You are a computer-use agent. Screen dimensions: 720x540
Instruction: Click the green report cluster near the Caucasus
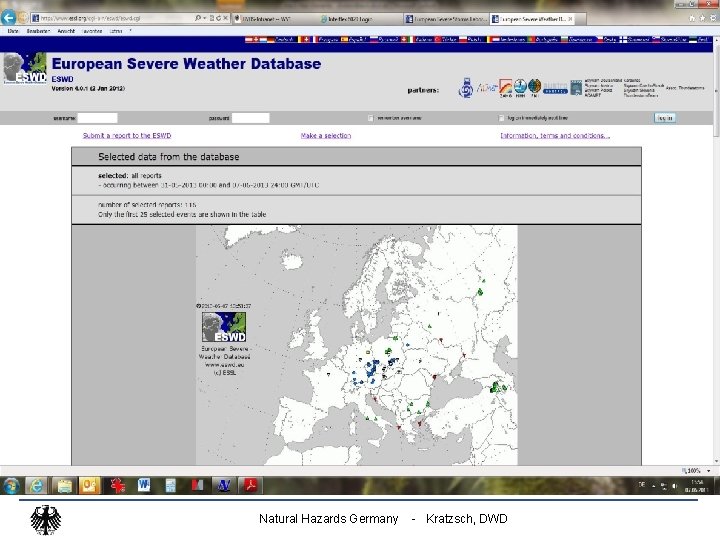tap(497, 387)
